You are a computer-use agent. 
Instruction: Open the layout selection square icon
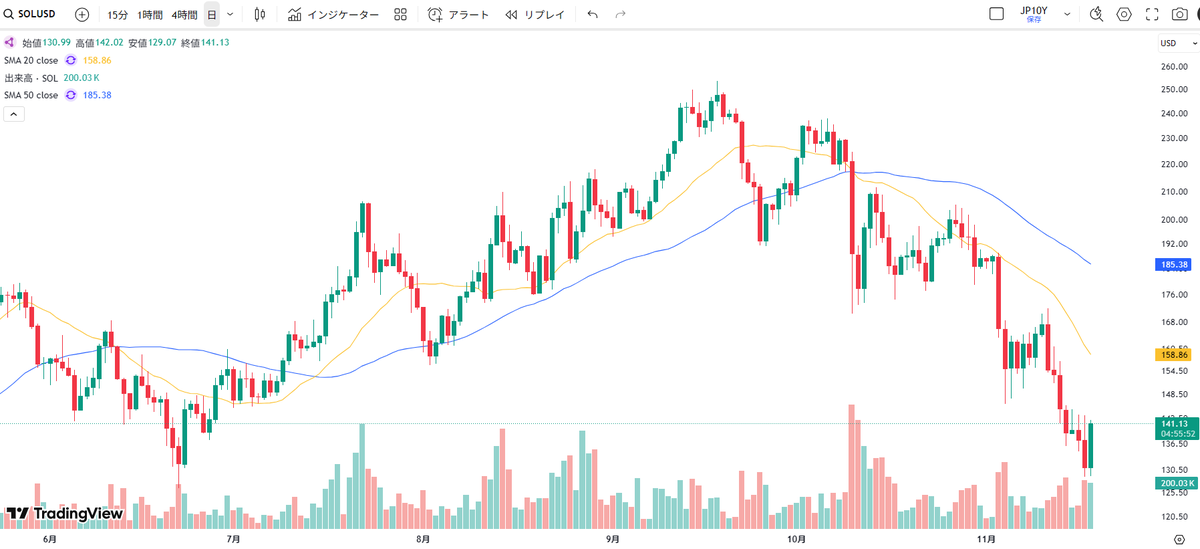click(996, 14)
